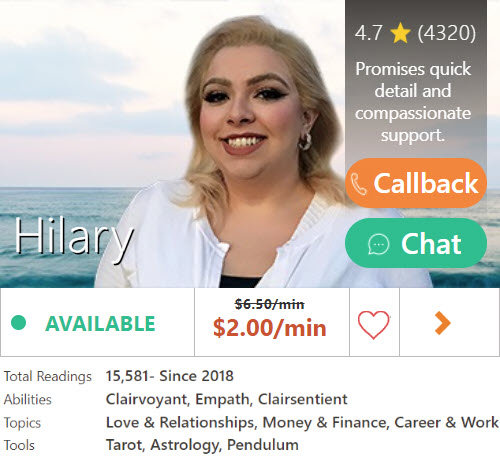This screenshot has width=500, height=468.
Task: Click the green availability dot
Action: [x=18, y=323]
